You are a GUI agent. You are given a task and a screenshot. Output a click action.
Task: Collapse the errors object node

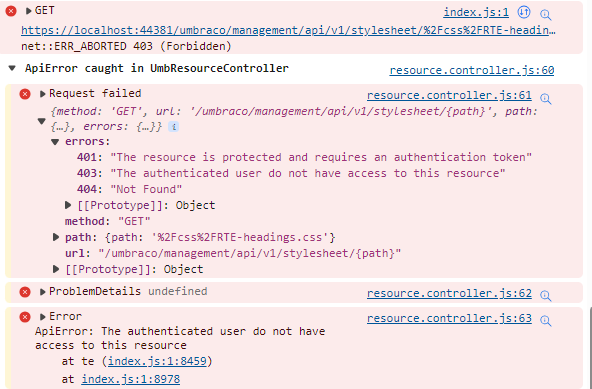click(x=55, y=142)
